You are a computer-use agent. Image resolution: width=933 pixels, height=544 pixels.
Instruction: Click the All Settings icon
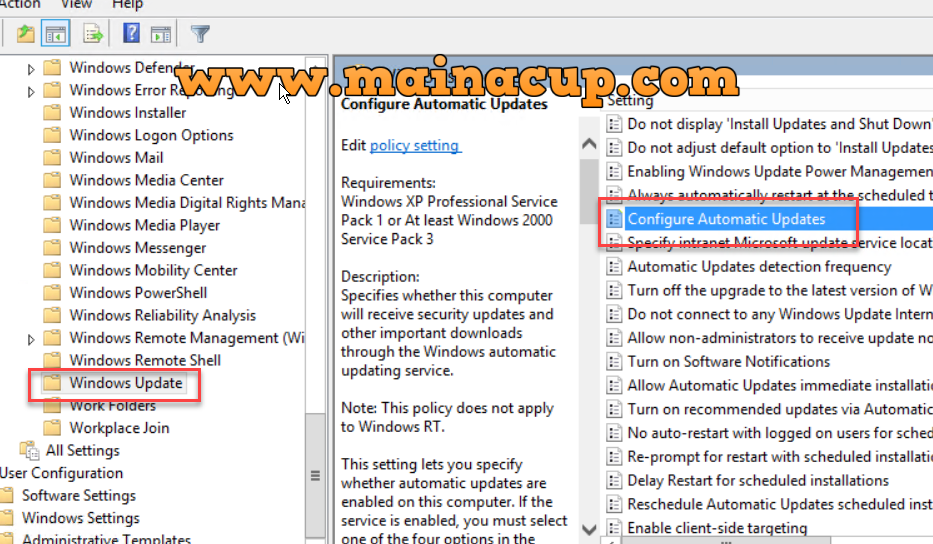[x=29, y=451]
